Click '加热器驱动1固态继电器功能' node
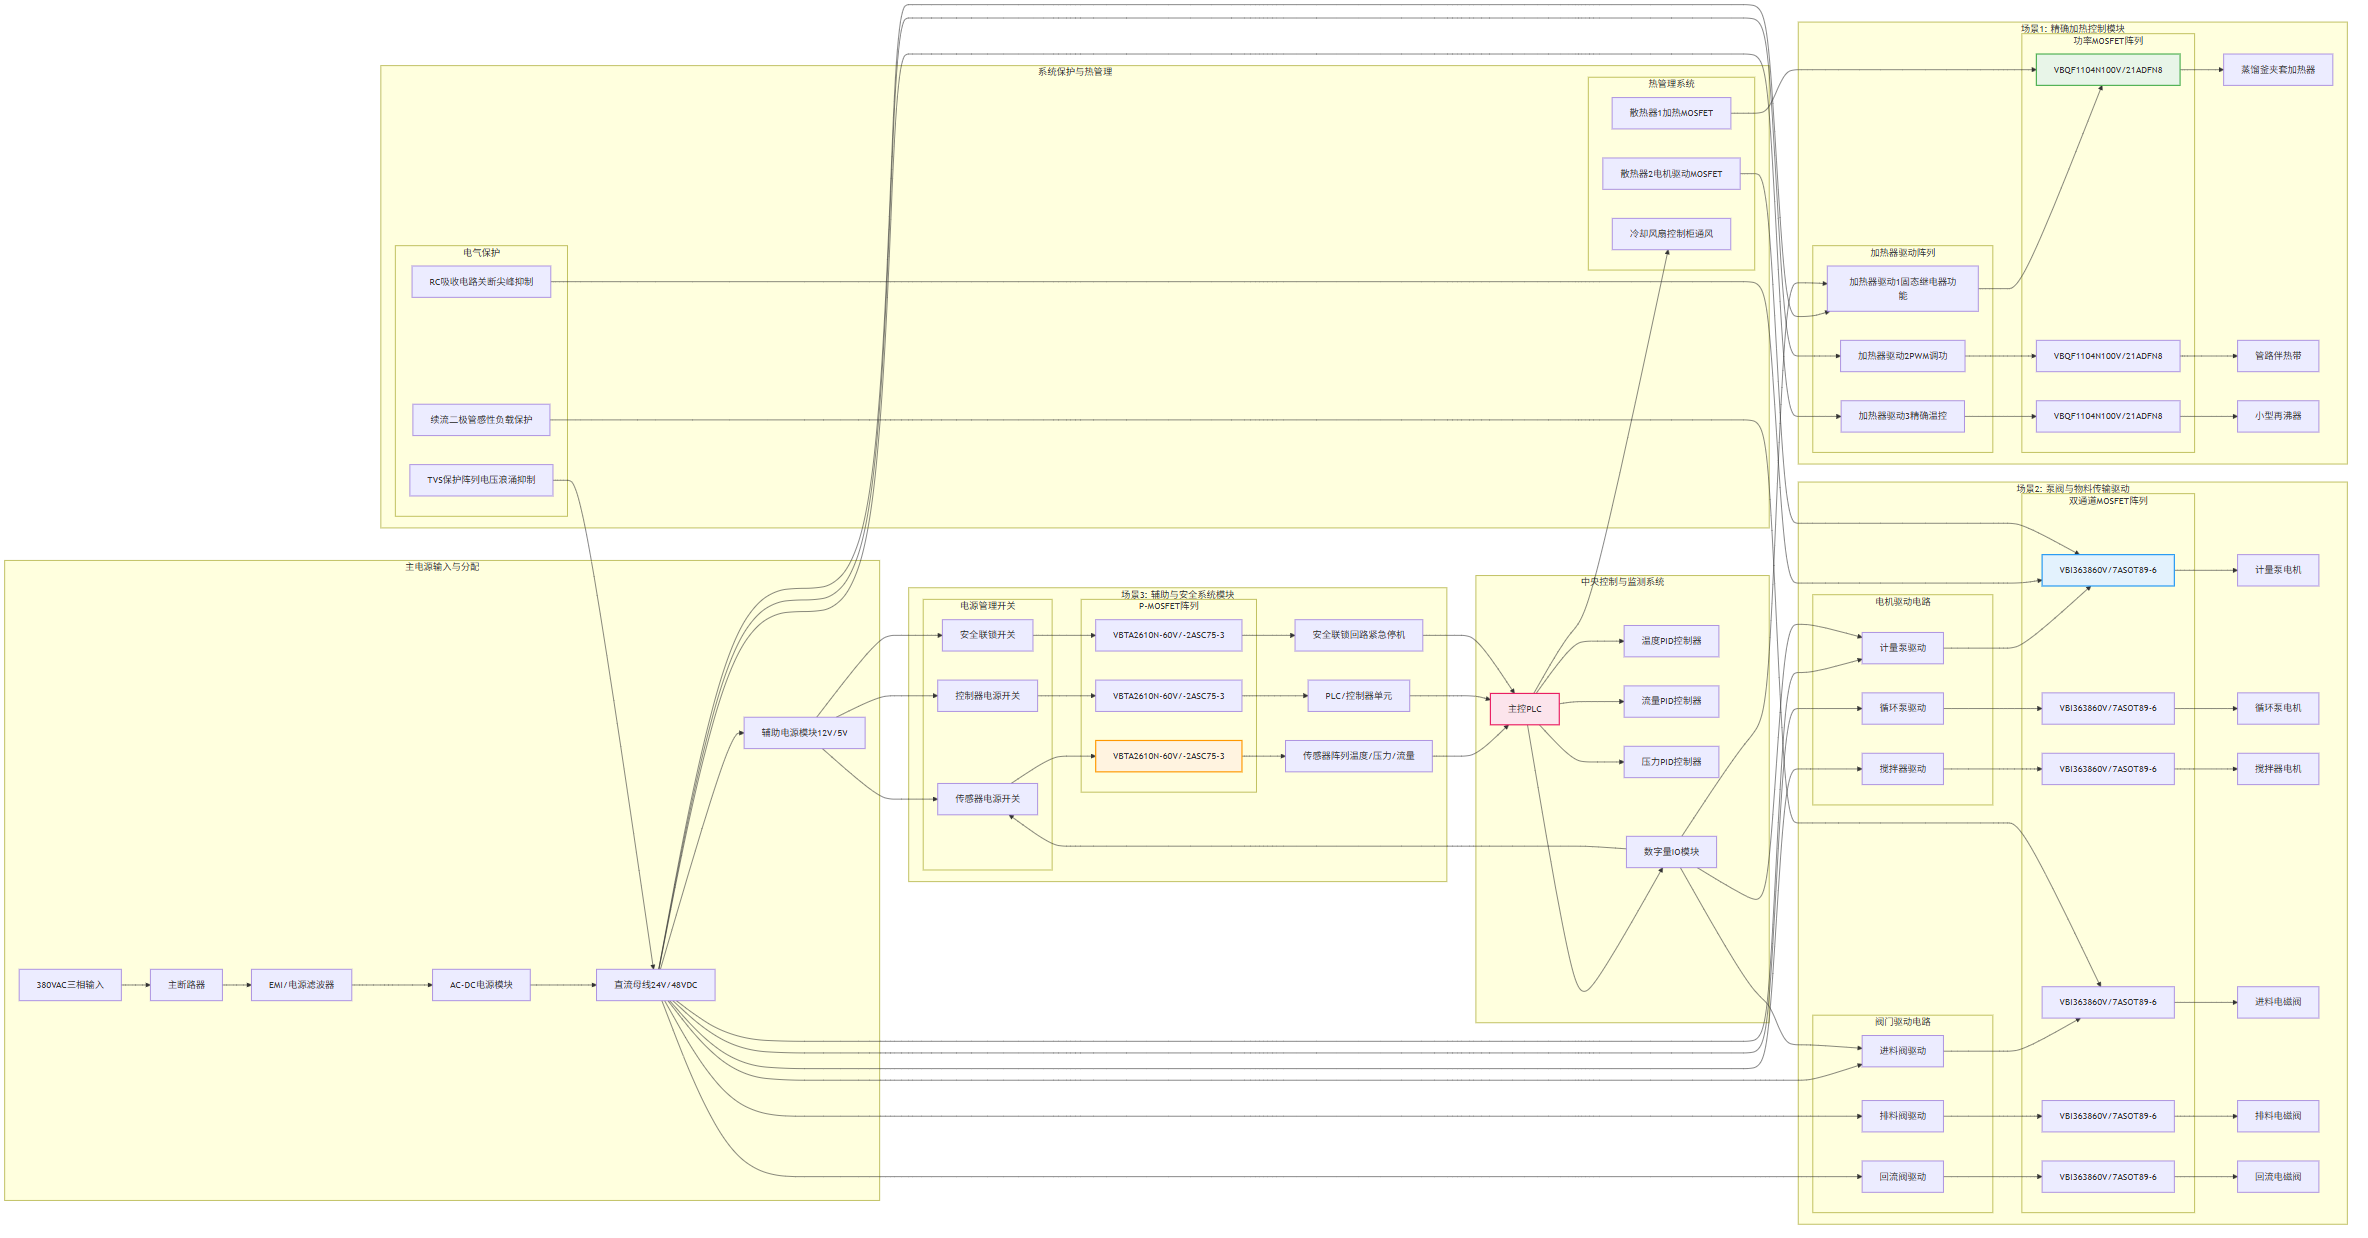This screenshot has width=2368, height=1238. (x=1902, y=289)
